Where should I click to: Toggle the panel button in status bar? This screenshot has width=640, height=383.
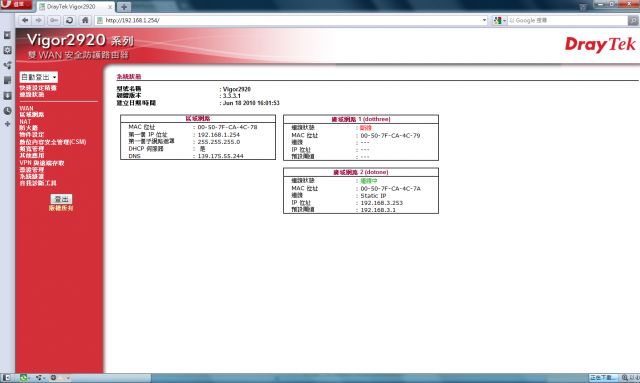click(x=7, y=378)
